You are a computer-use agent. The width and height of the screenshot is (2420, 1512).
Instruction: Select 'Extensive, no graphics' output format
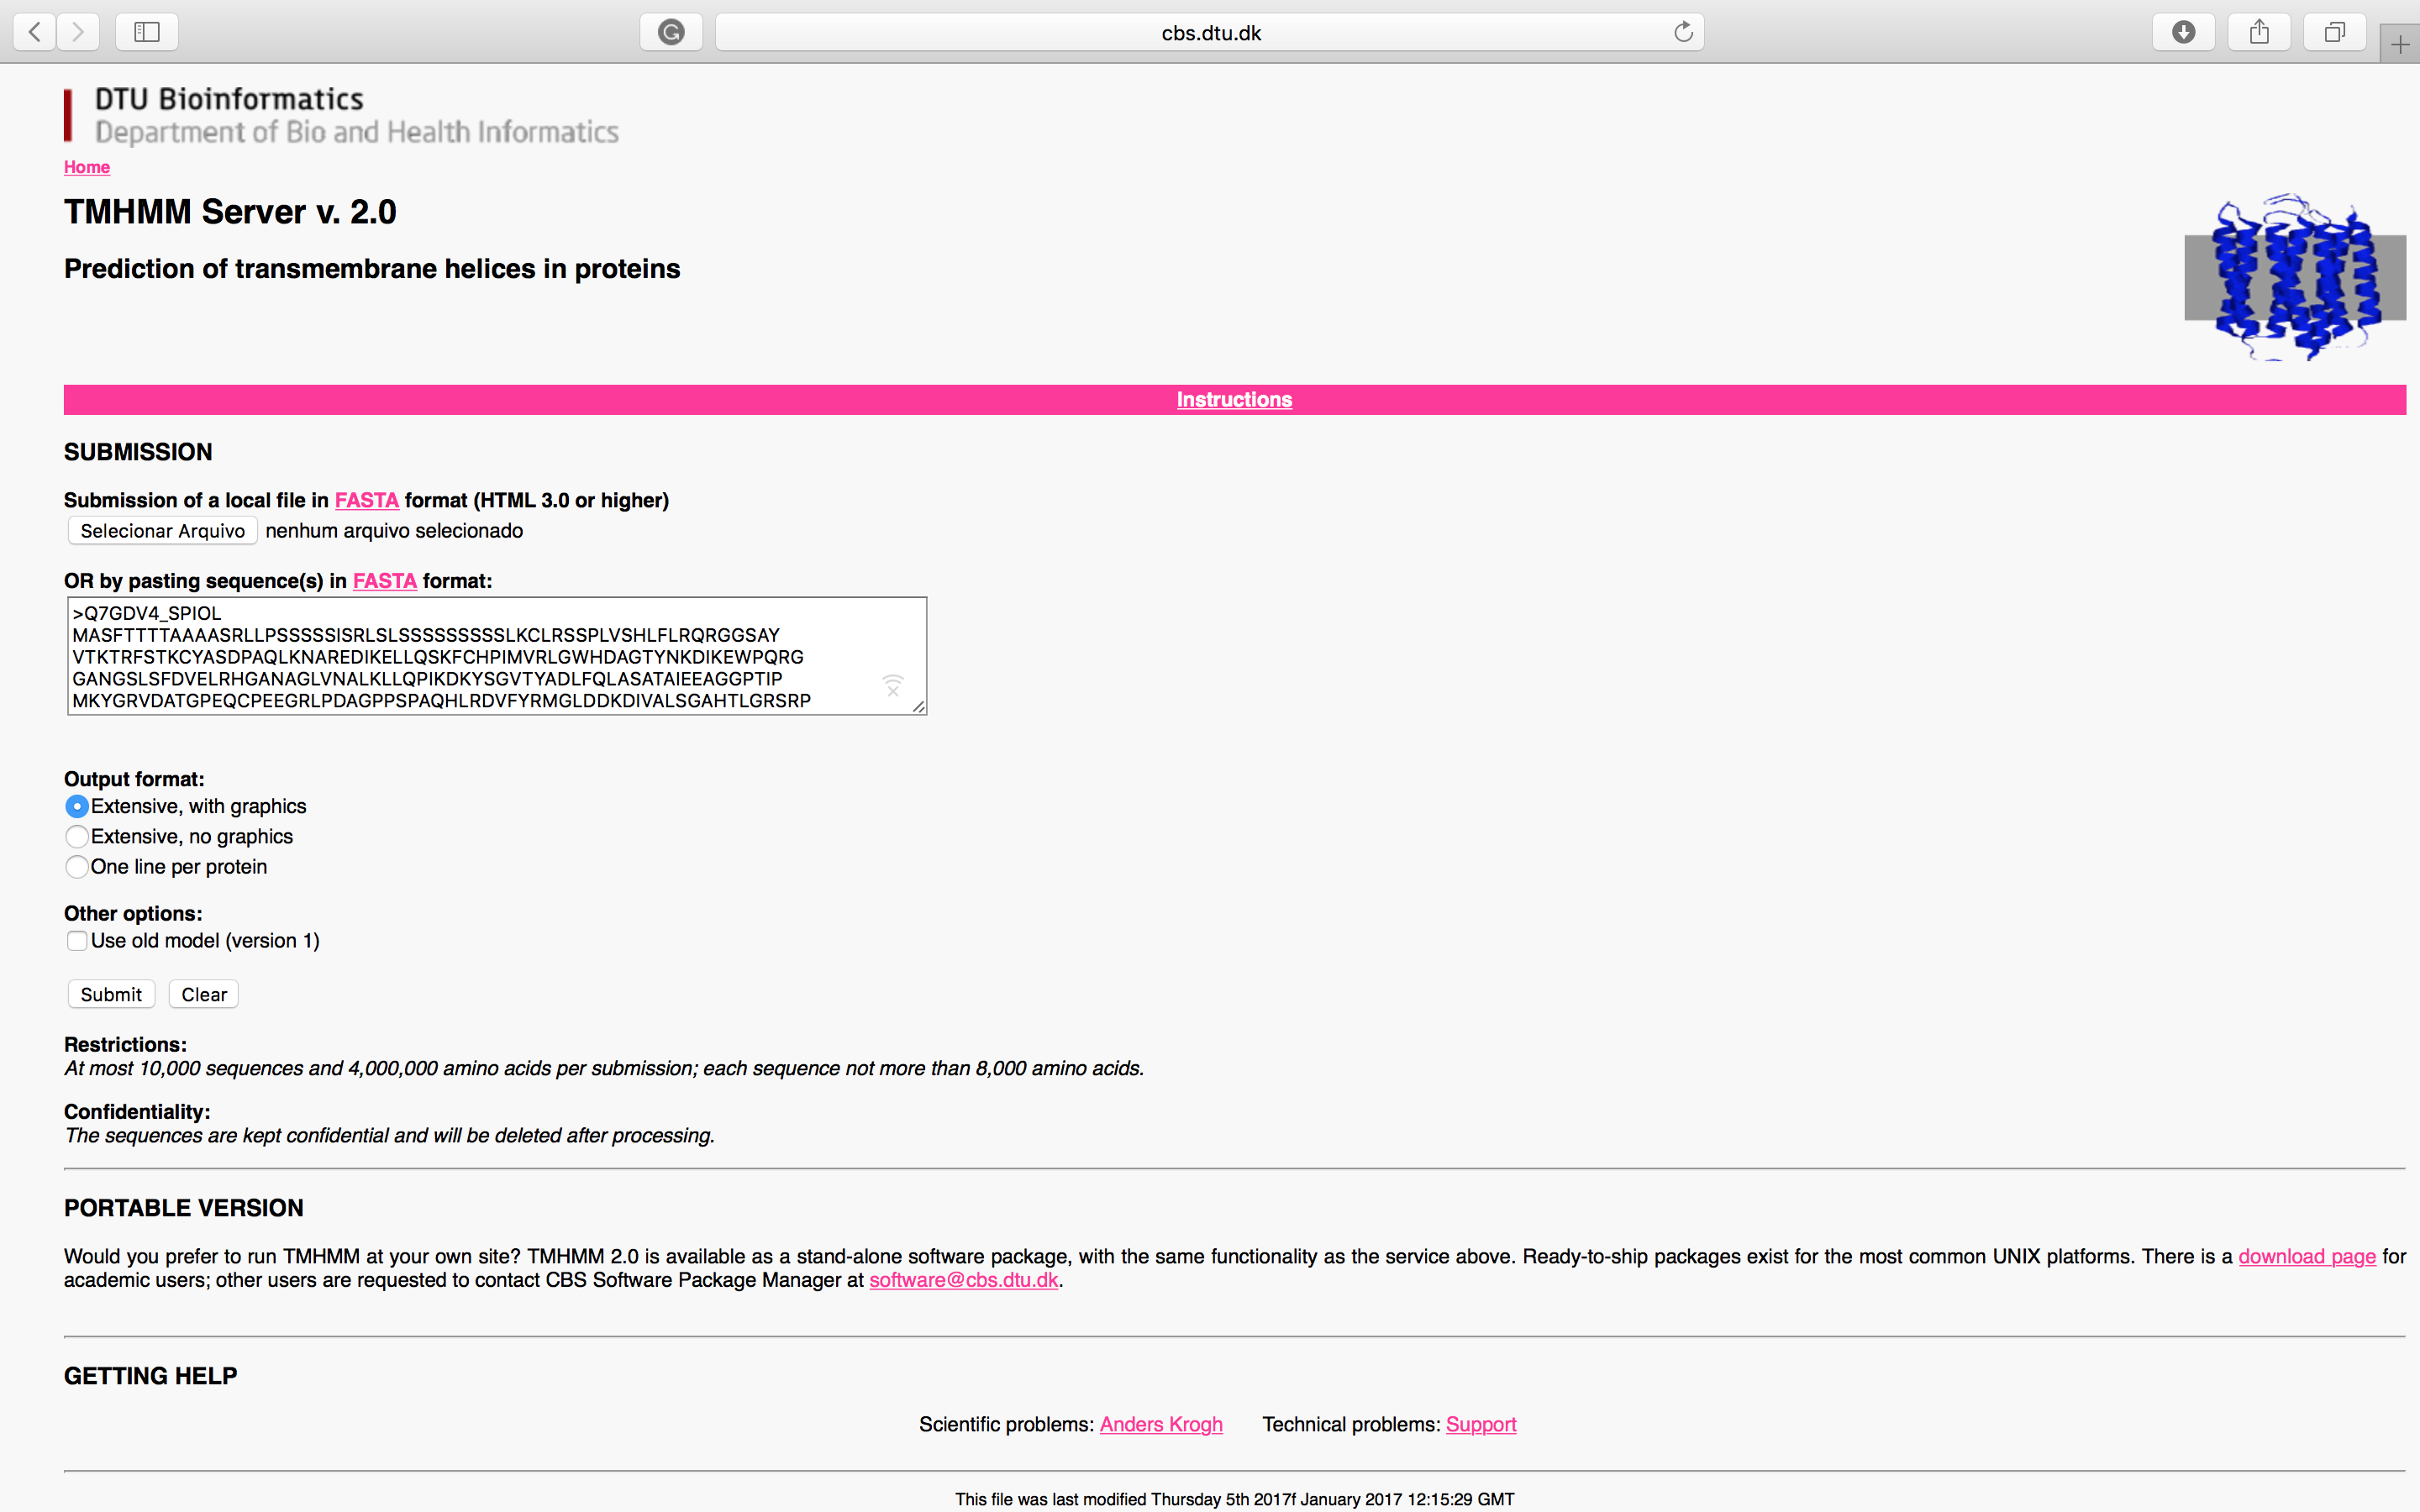77,836
